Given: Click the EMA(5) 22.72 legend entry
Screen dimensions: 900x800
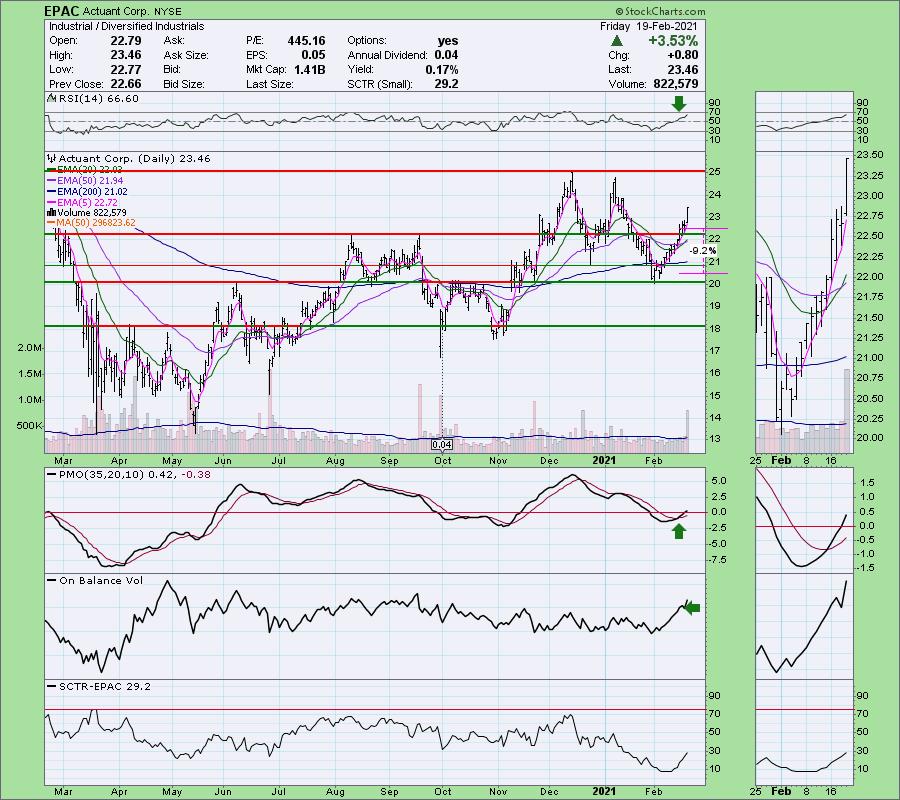Looking at the screenshot, I should (x=87, y=203).
